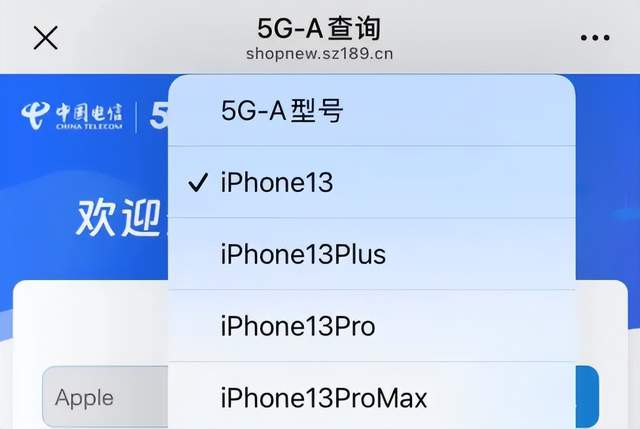
Task: Open the three-dot more options menu
Action: tap(595, 38)
